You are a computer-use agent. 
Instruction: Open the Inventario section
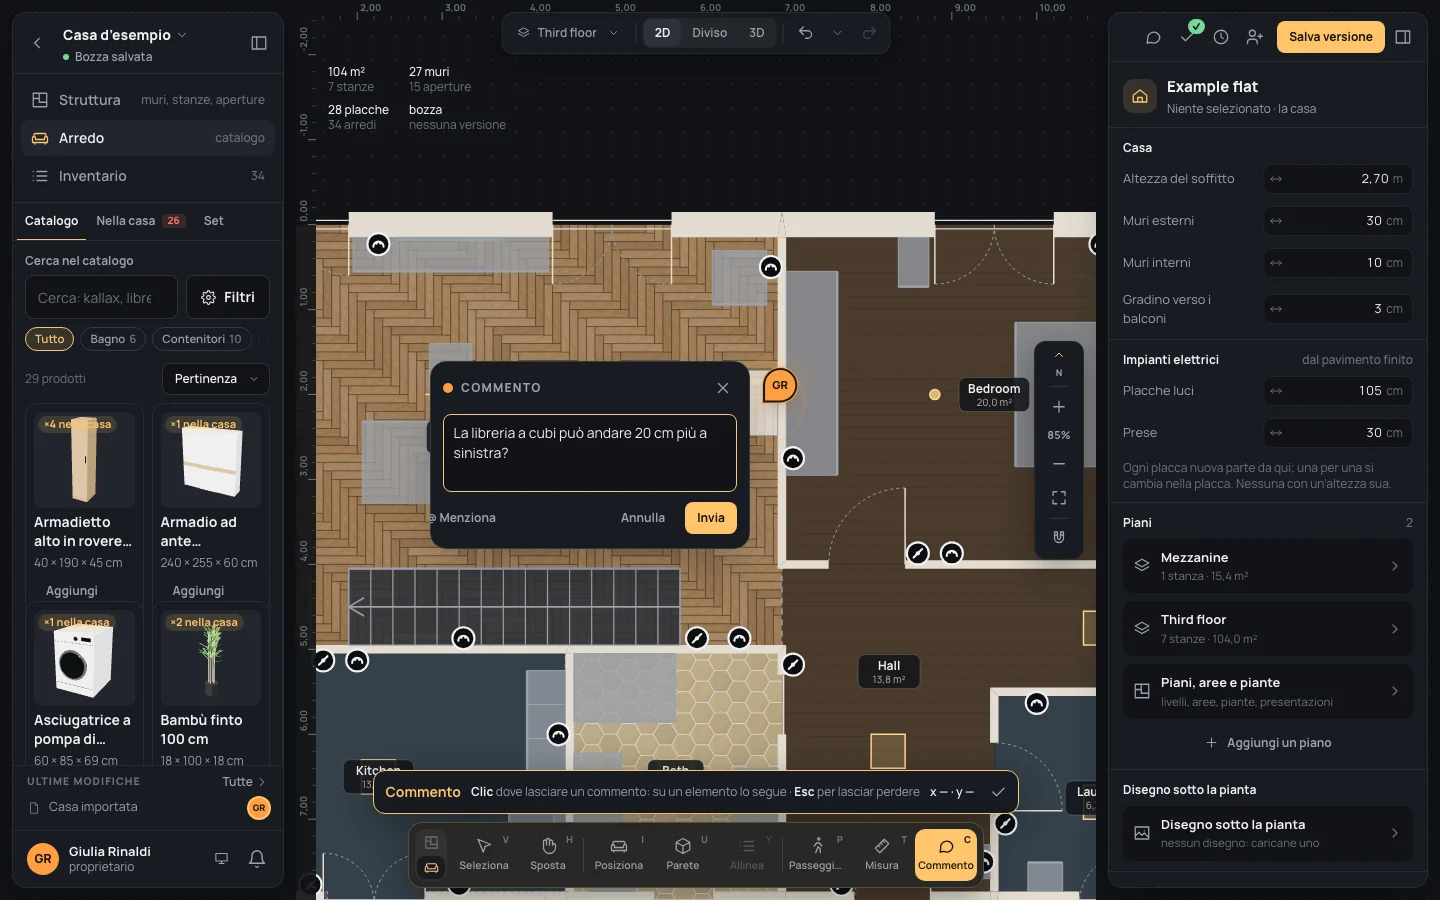coord(148,176)
